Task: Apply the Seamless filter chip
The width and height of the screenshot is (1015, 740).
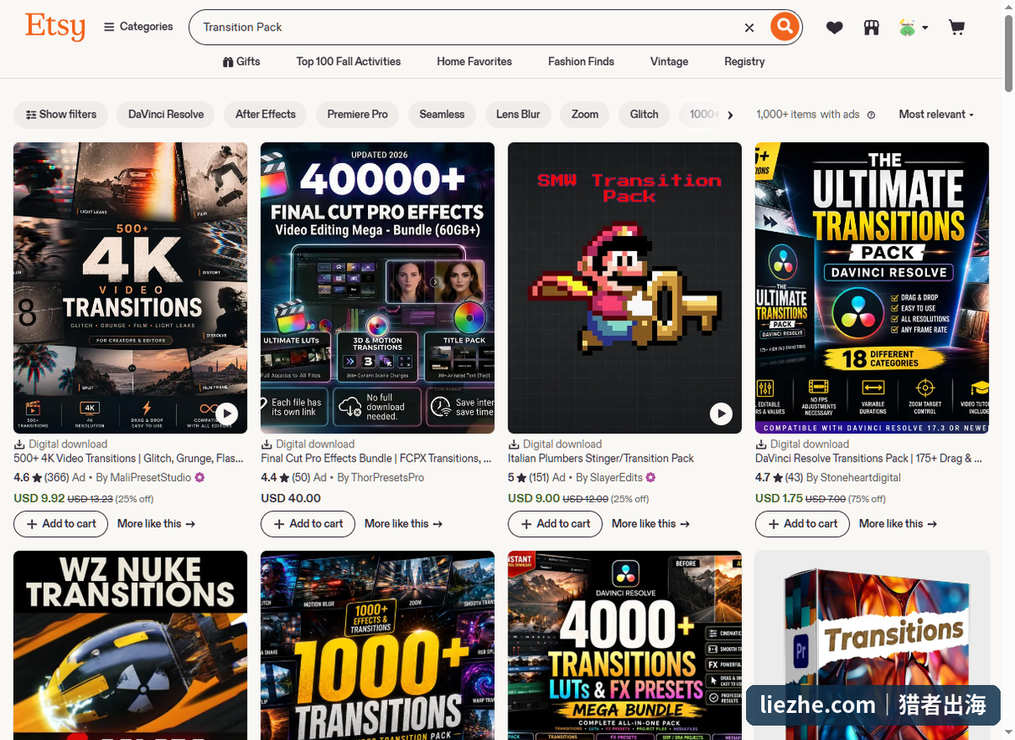Action: 441,114
